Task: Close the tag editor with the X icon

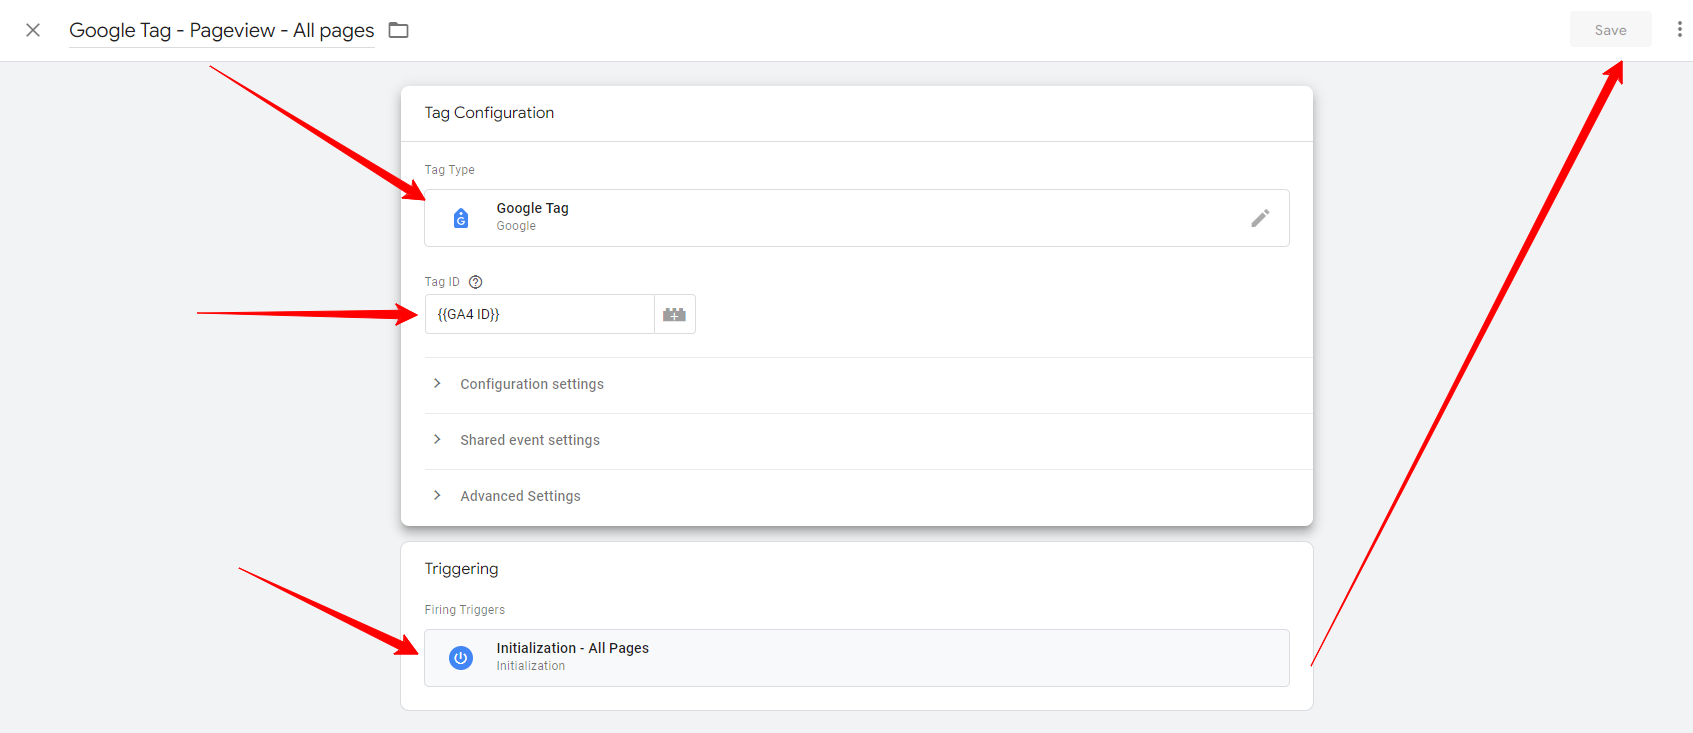Action: point(33,30)
